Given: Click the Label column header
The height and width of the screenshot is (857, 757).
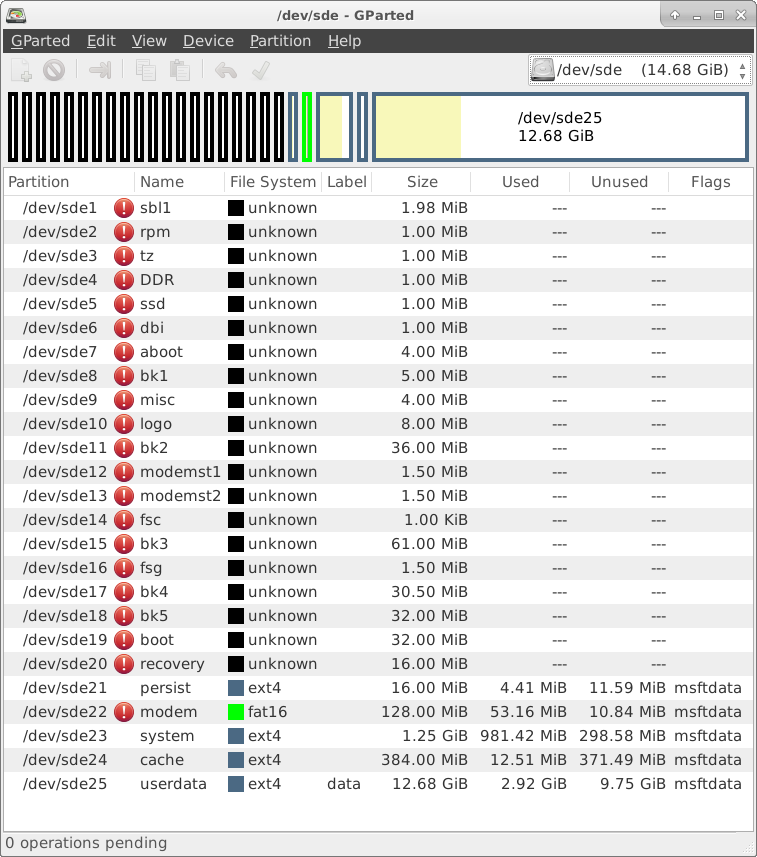Looking at the screenshot, I should click(347, 182).
